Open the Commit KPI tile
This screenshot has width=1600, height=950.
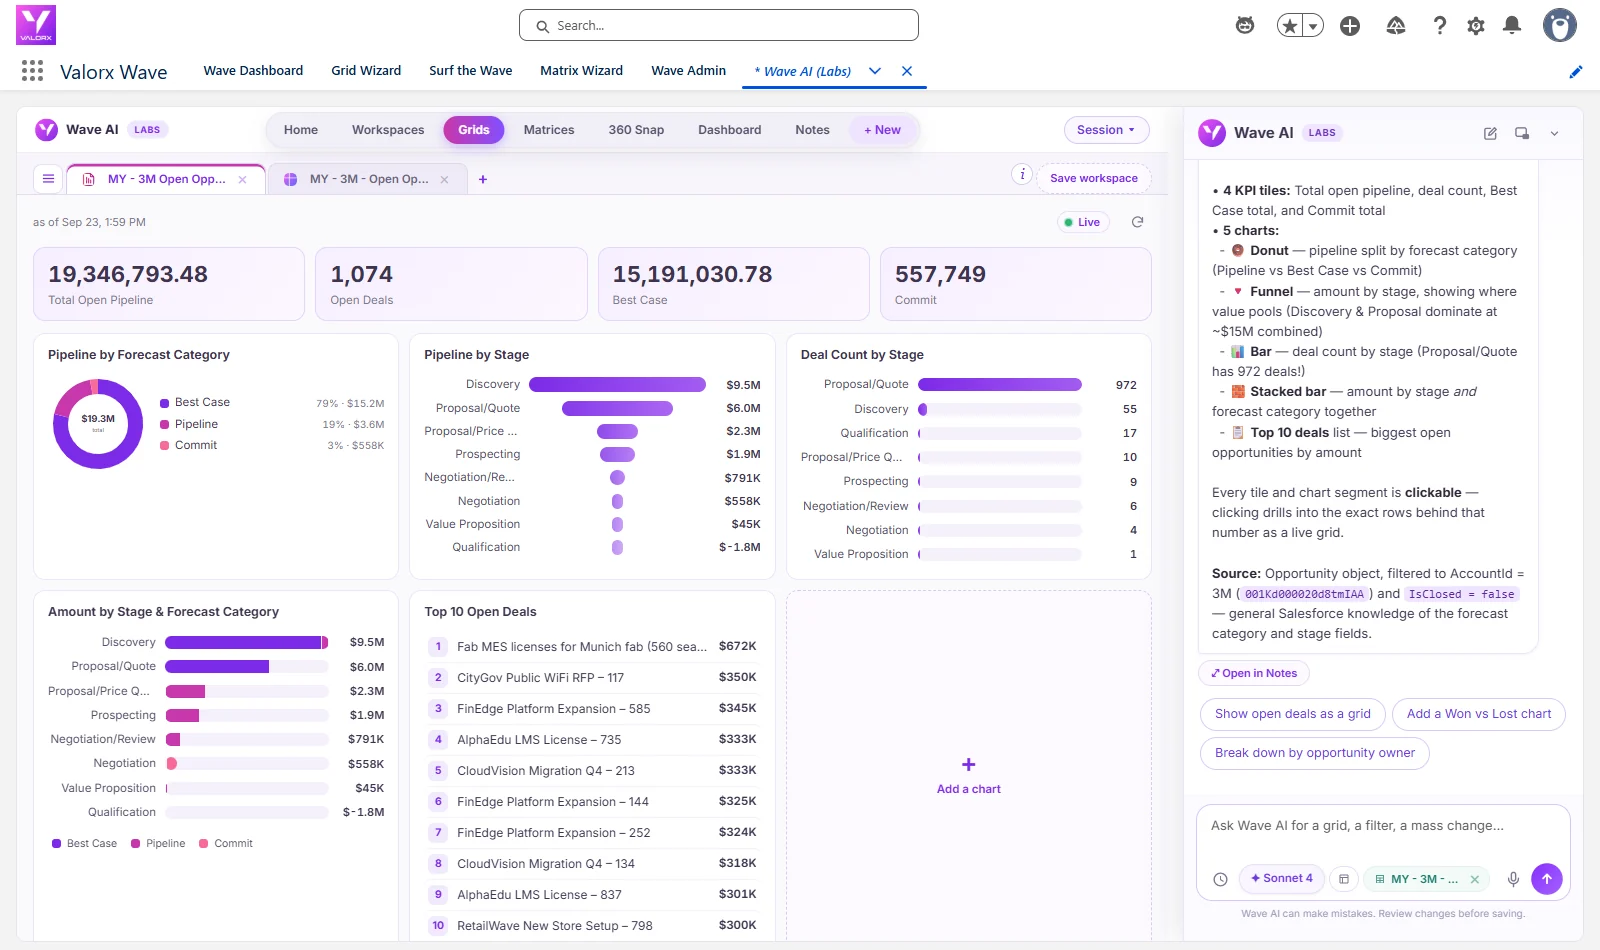point(1016,284)
